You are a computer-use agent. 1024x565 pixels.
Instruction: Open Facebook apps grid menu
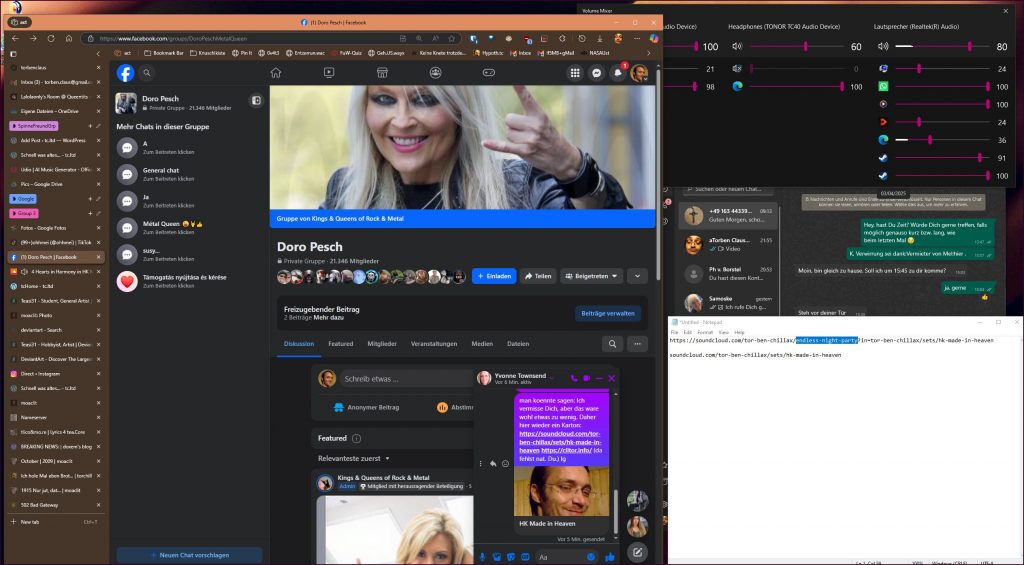tap(575, 73)
